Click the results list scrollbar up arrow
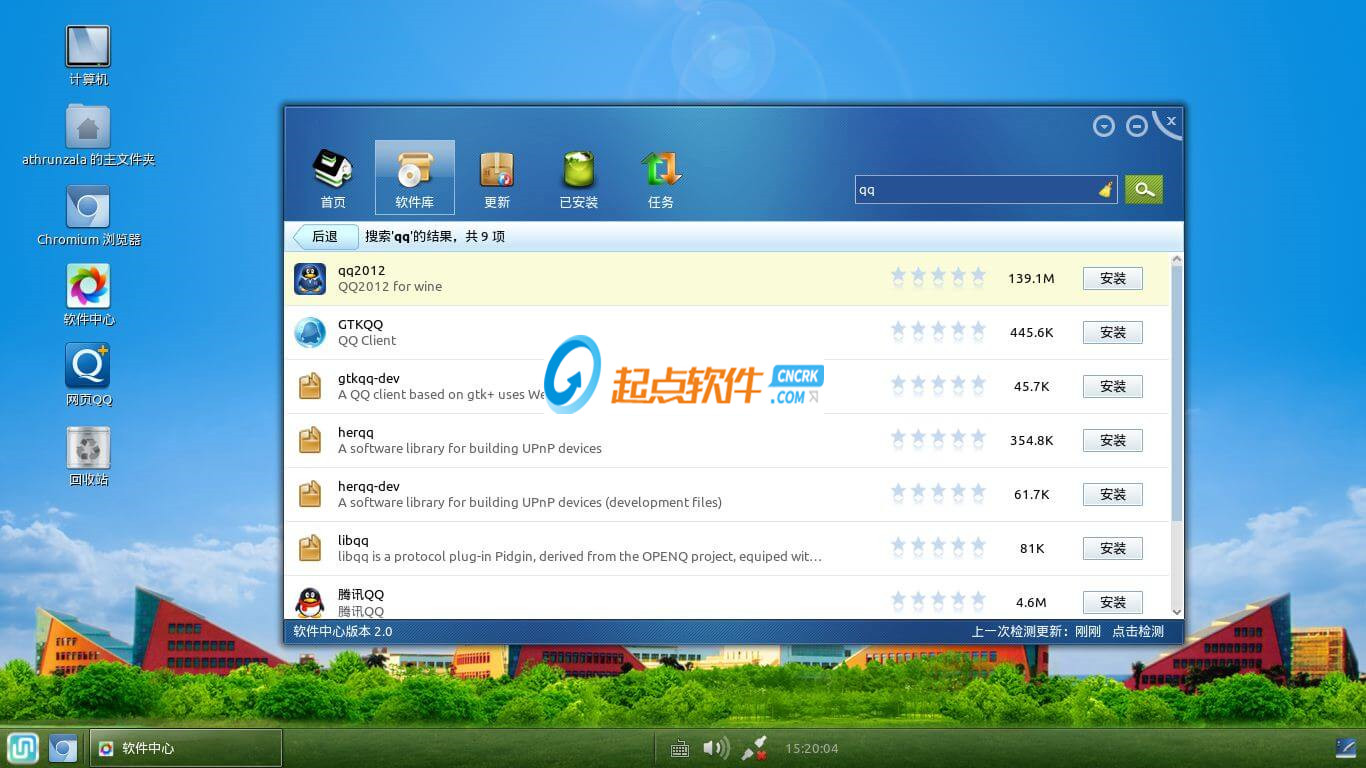 1176,260
